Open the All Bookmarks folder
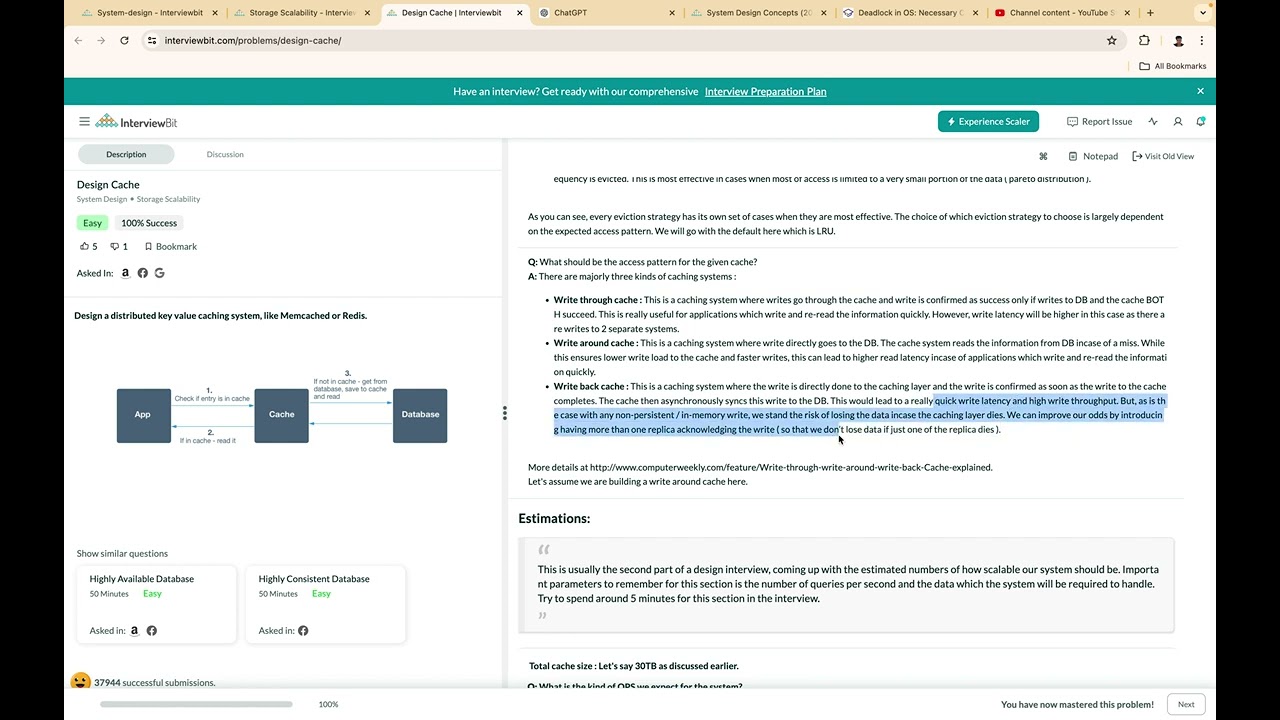The height and width of the screenshot is (720, 1280). click(x=1173, y=66)
